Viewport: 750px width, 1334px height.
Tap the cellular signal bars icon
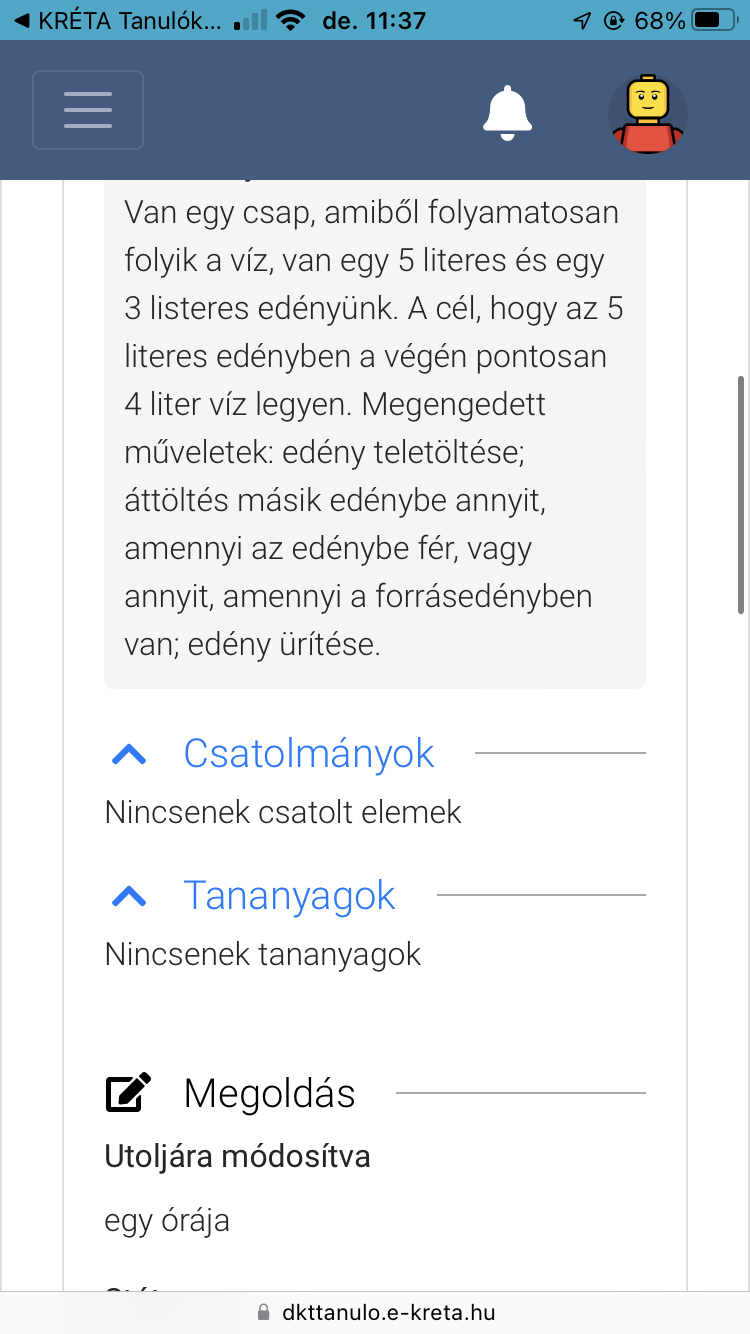click(x=249, y=20)
